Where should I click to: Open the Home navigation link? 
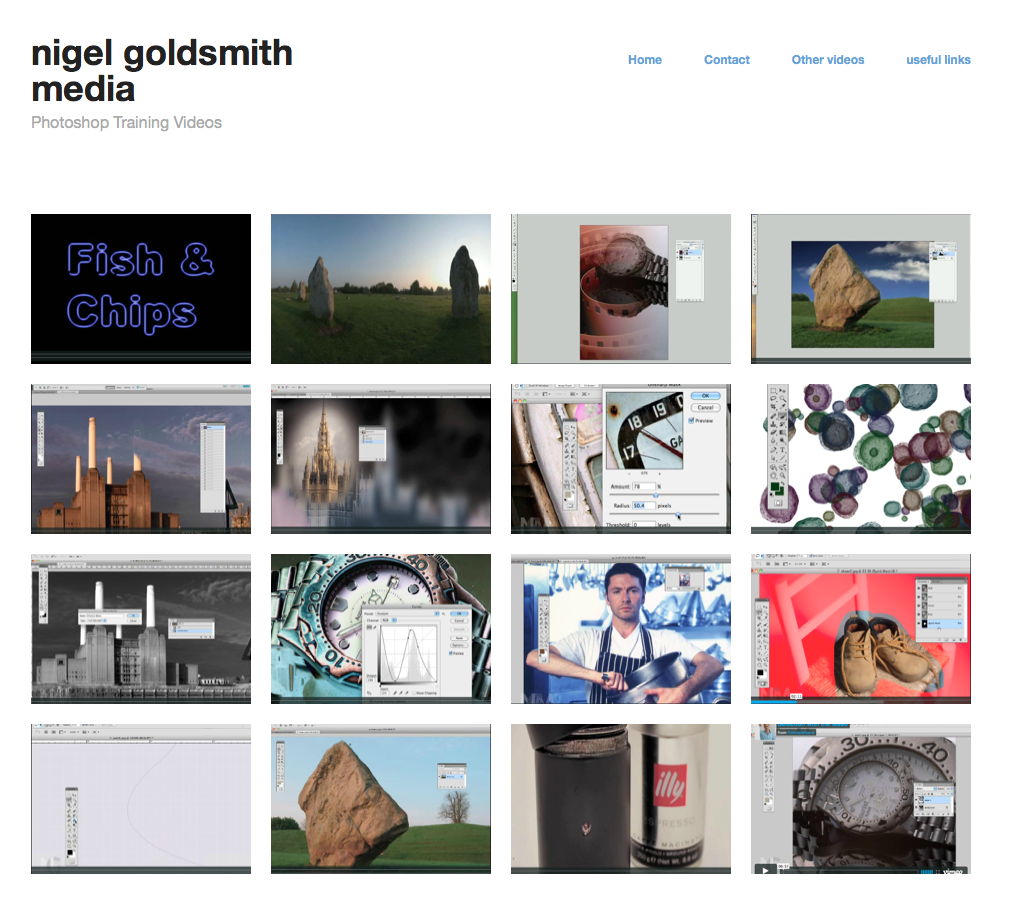click(x=644, y=59)
